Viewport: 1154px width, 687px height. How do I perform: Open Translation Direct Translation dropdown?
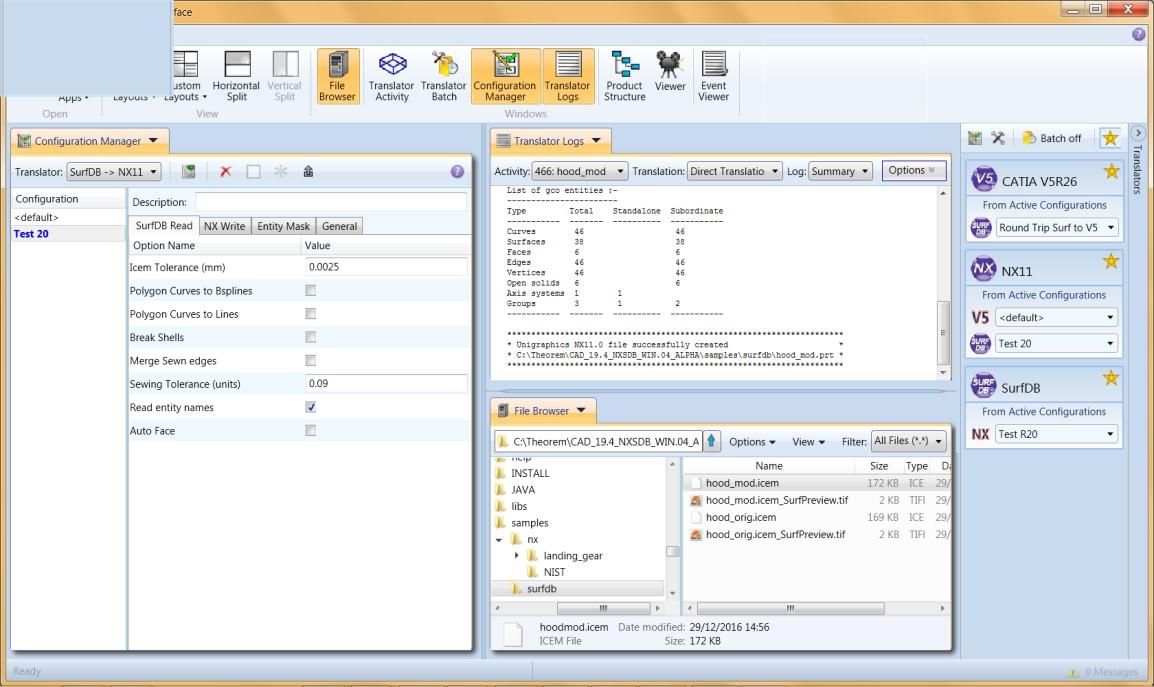[734, 171]
